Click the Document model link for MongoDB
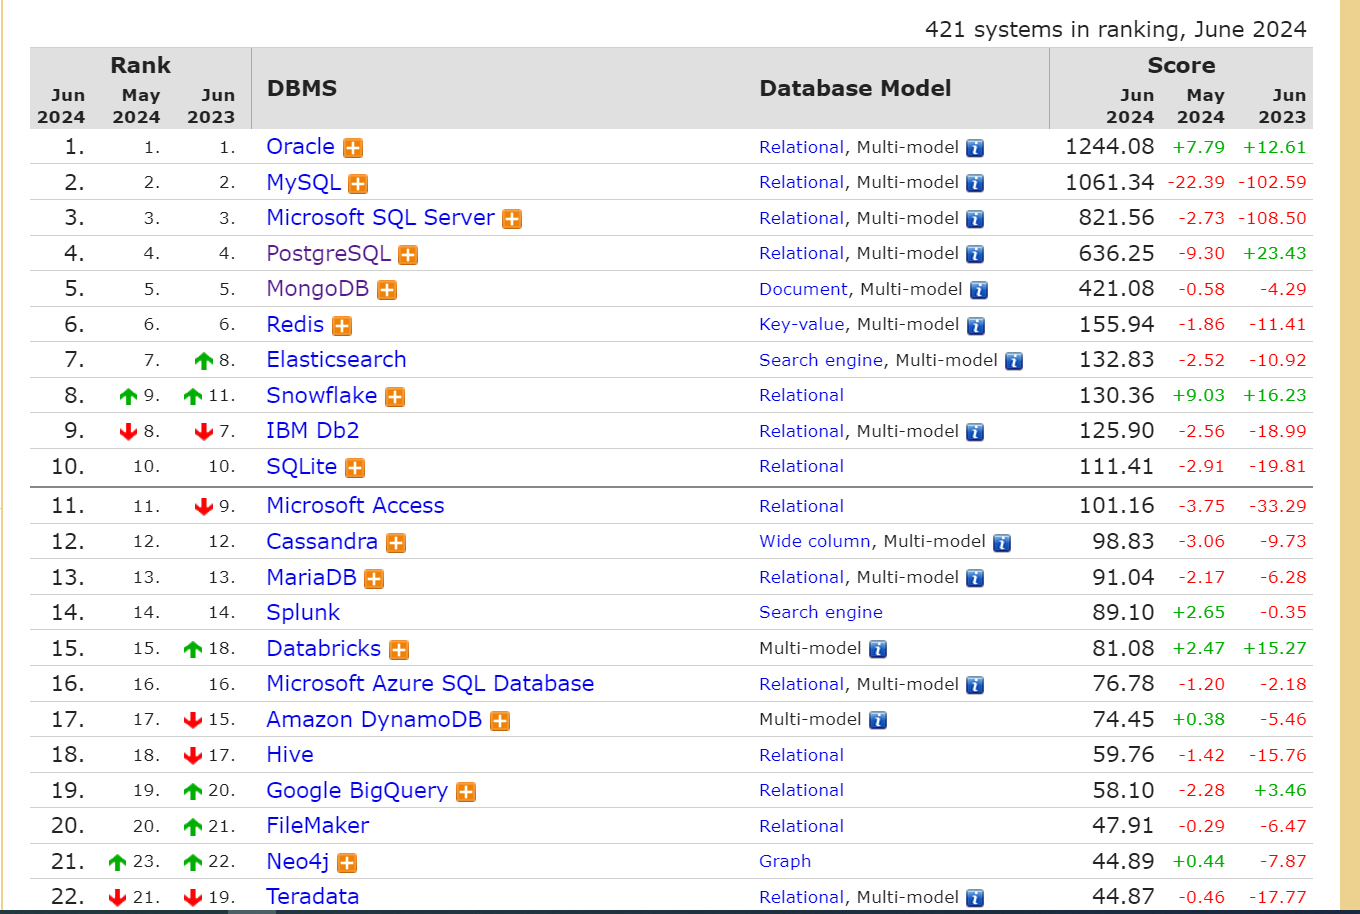 coord(803,289)
